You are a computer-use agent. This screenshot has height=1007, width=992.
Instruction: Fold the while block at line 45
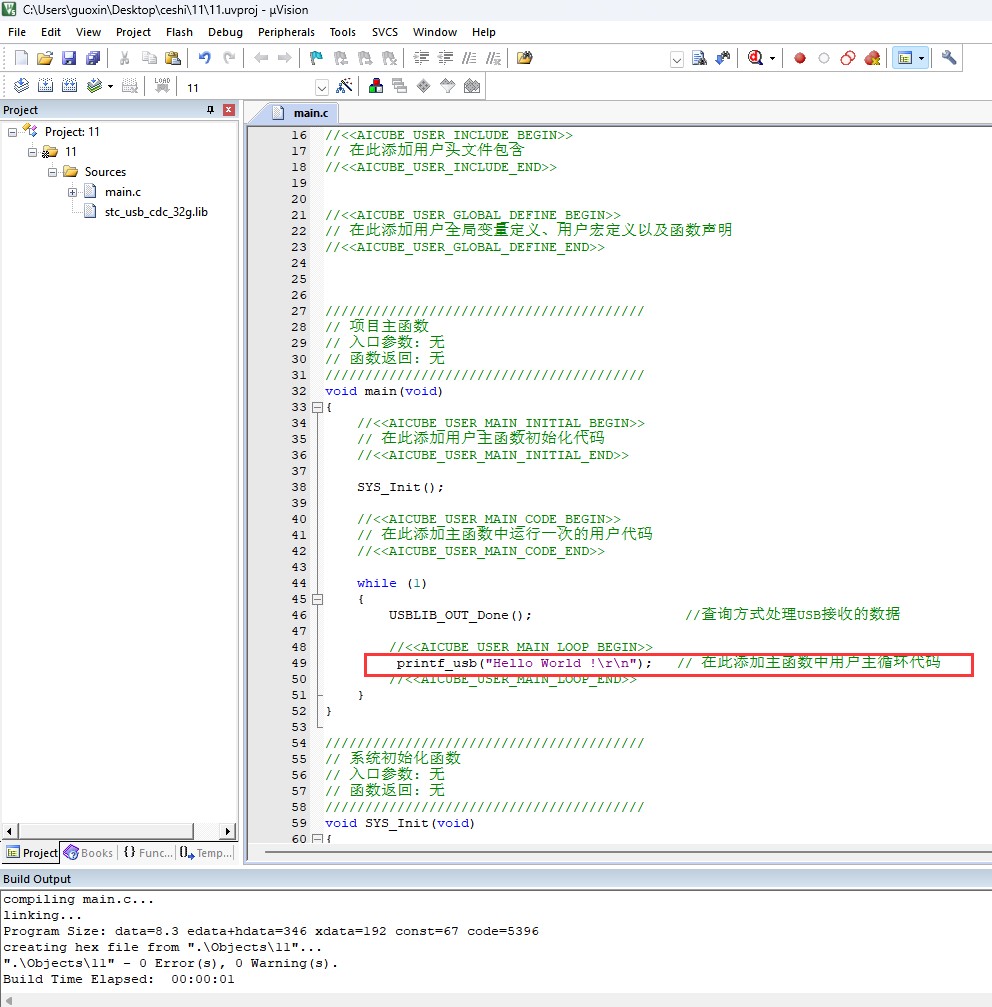[x=317, y=599]
